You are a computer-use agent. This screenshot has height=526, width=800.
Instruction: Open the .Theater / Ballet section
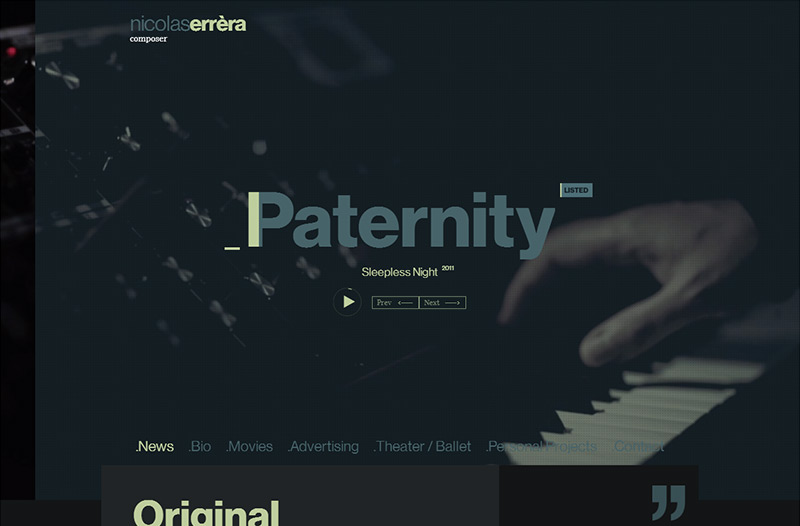422,446
